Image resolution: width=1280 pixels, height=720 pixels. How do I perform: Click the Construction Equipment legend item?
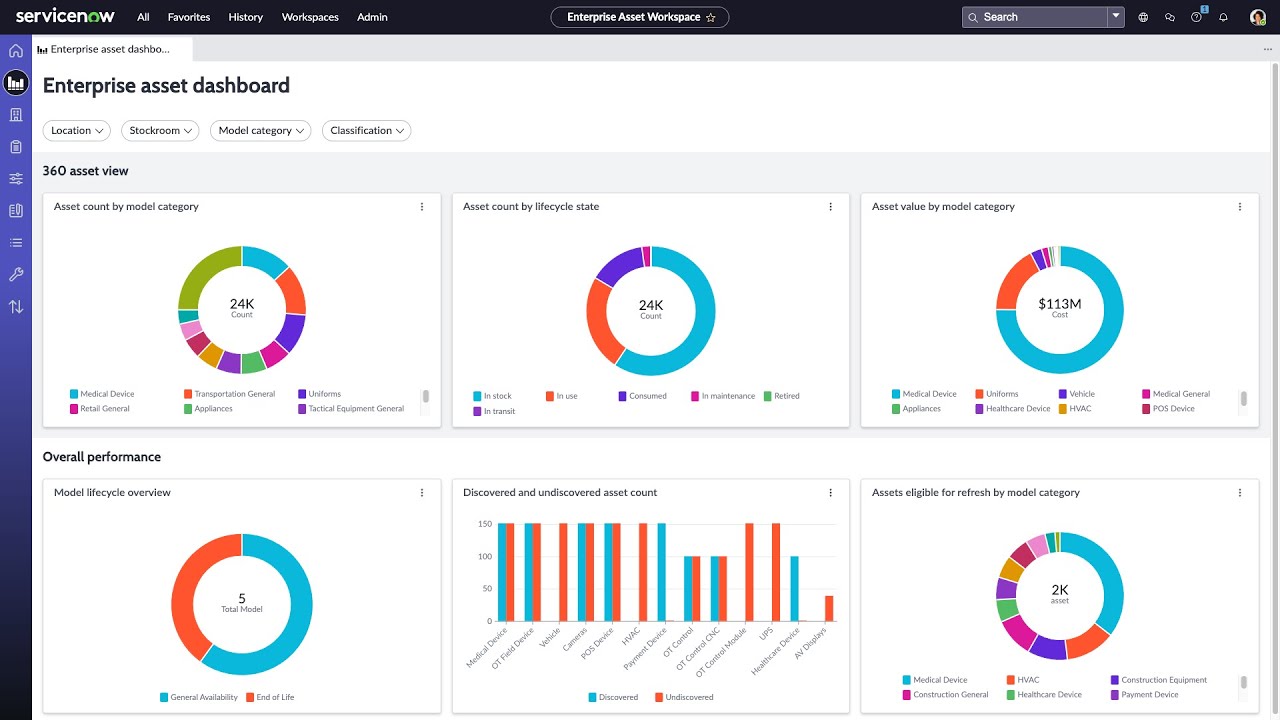[1159, 680]
